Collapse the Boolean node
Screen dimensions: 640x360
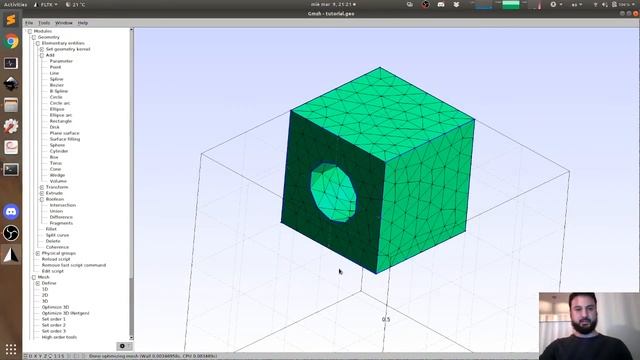[42, 199]
